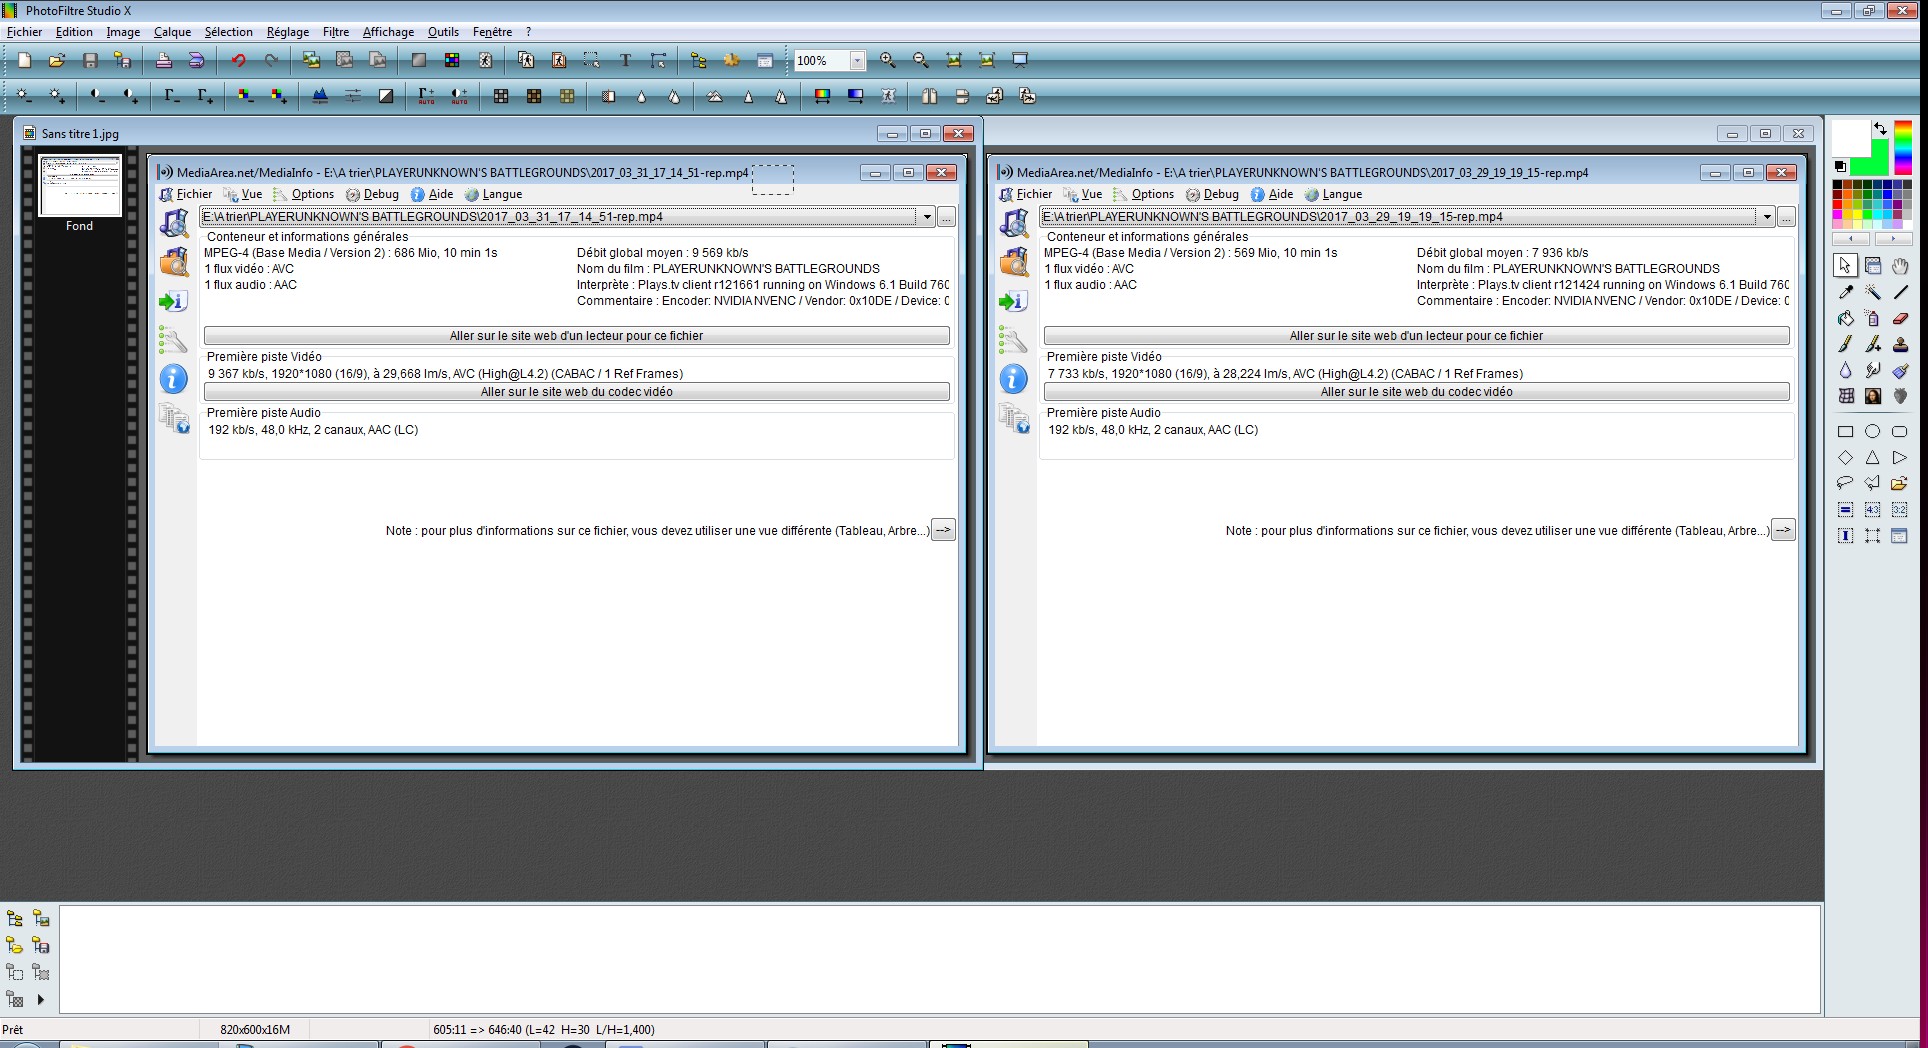Choose diamond selection shape
Screen dimensions: 1928x1048
[x=1845, y=458]
